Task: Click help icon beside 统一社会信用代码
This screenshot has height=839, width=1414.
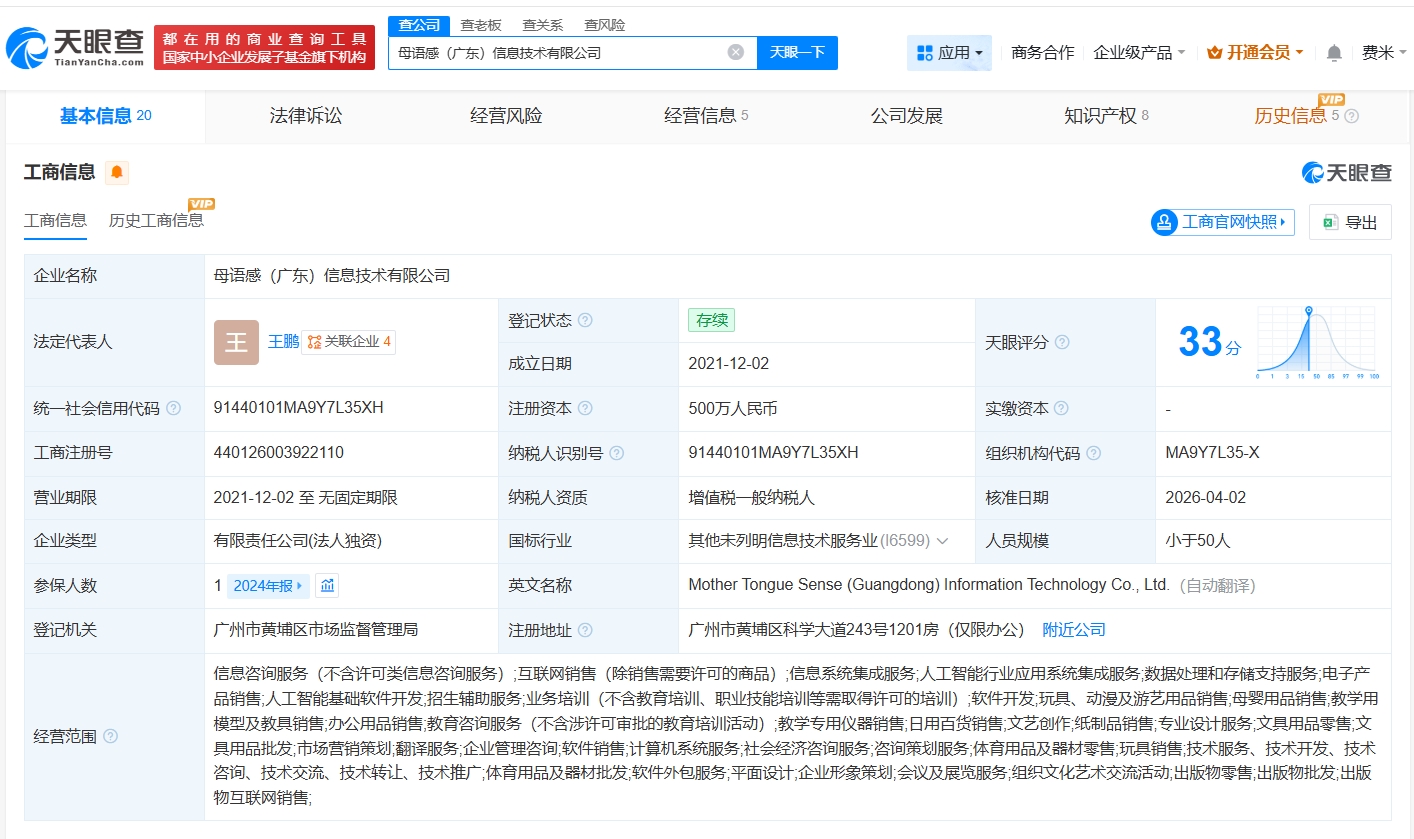Action: (174, 409)
